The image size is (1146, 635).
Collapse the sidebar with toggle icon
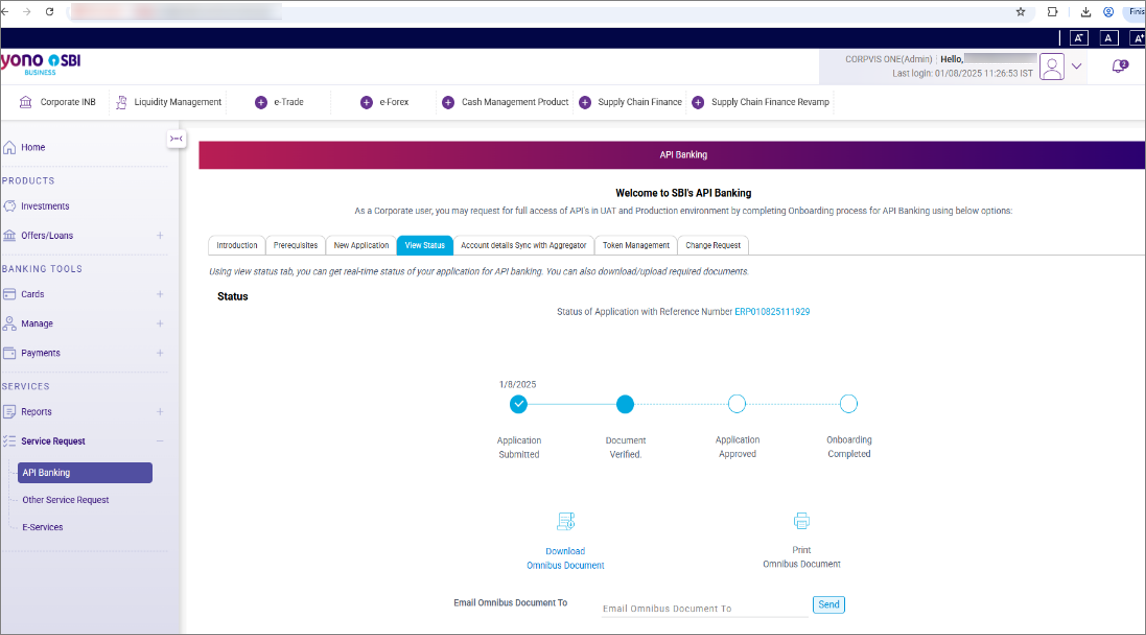click(x=176, y=139)
